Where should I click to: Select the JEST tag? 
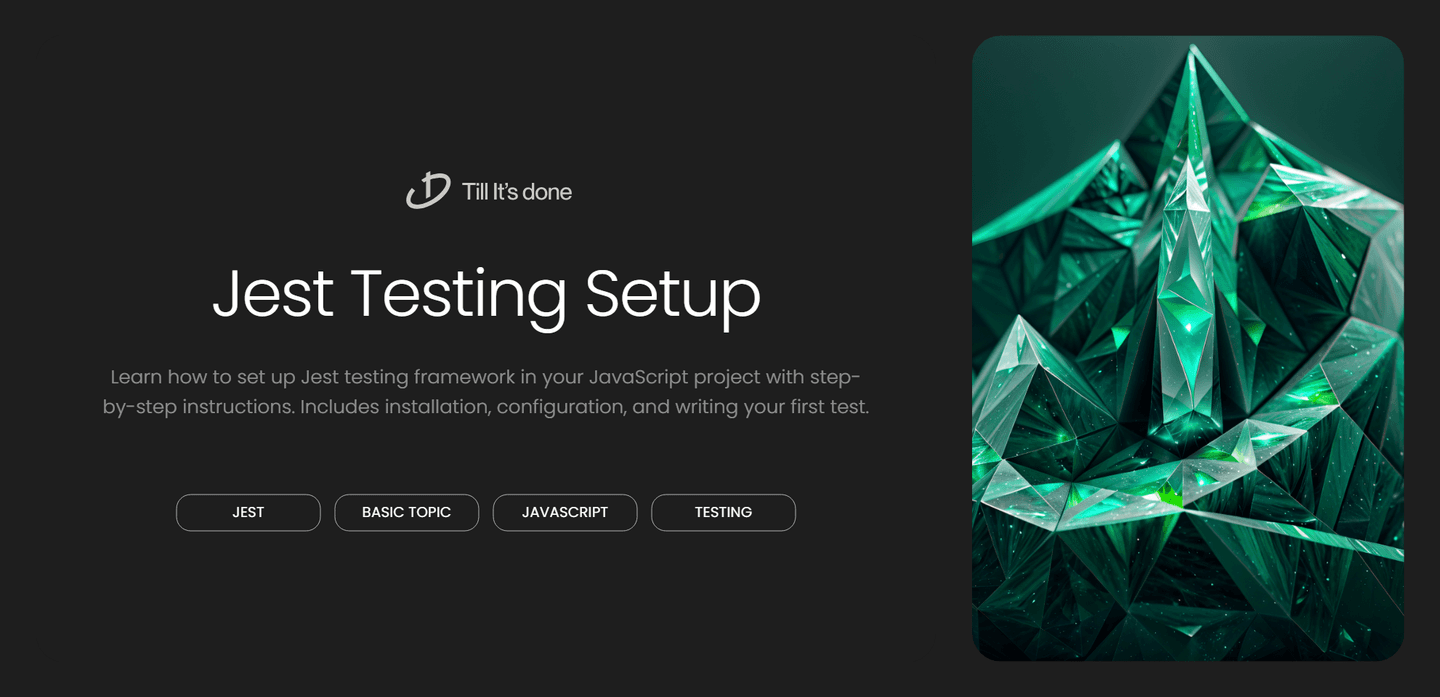pyautogui.click(x=248, y=512)
